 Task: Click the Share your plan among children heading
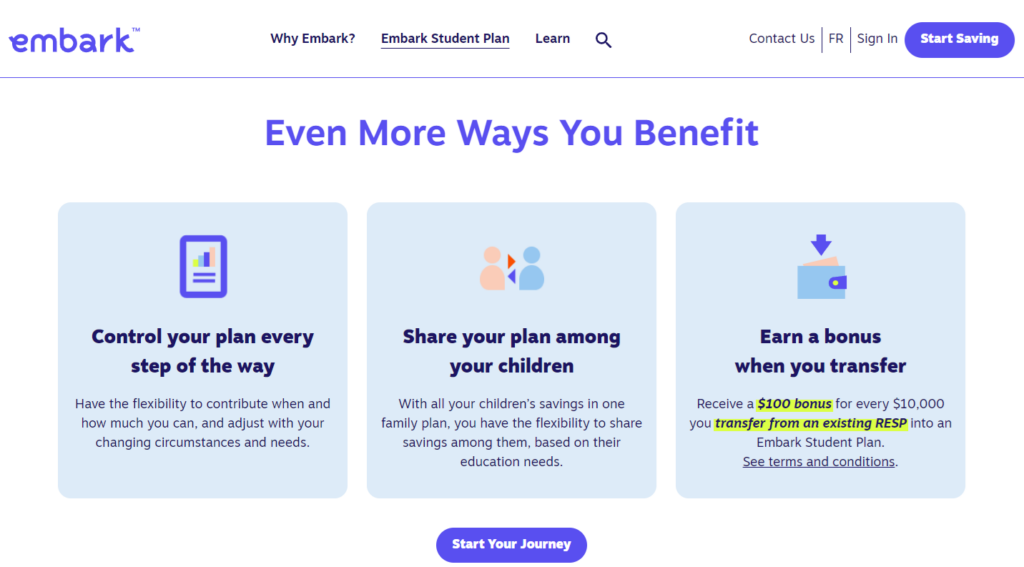(512, 351)
